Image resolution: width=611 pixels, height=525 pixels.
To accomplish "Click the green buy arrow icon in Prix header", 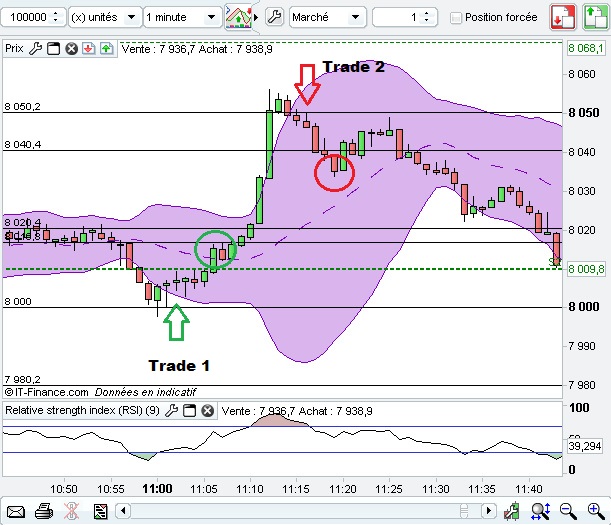I will click(106, 49).
